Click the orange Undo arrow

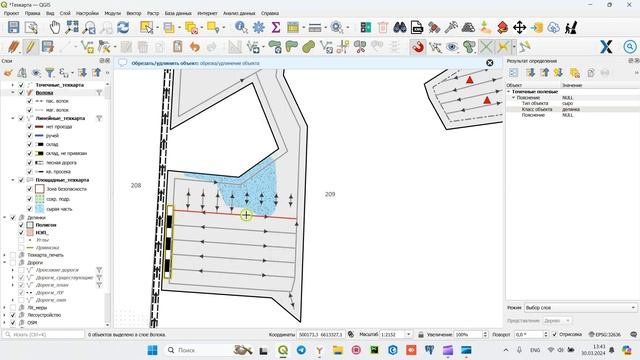(195, 47)
